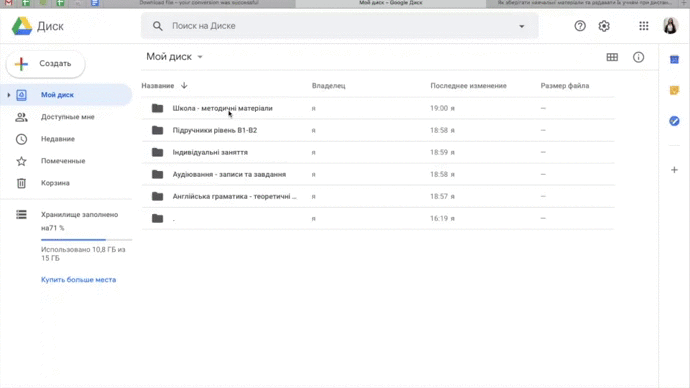Click the Создать button
This screenshot has height=388, width=690.
click(46, 64)
